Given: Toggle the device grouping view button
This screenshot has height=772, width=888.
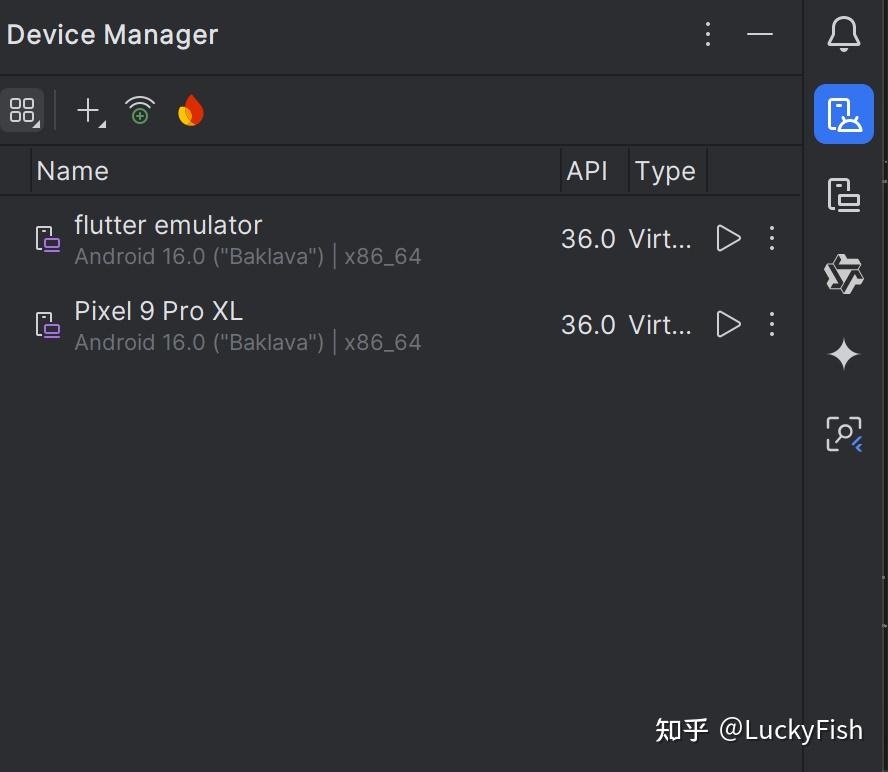Looking at the screenshot, I should 22,111.
